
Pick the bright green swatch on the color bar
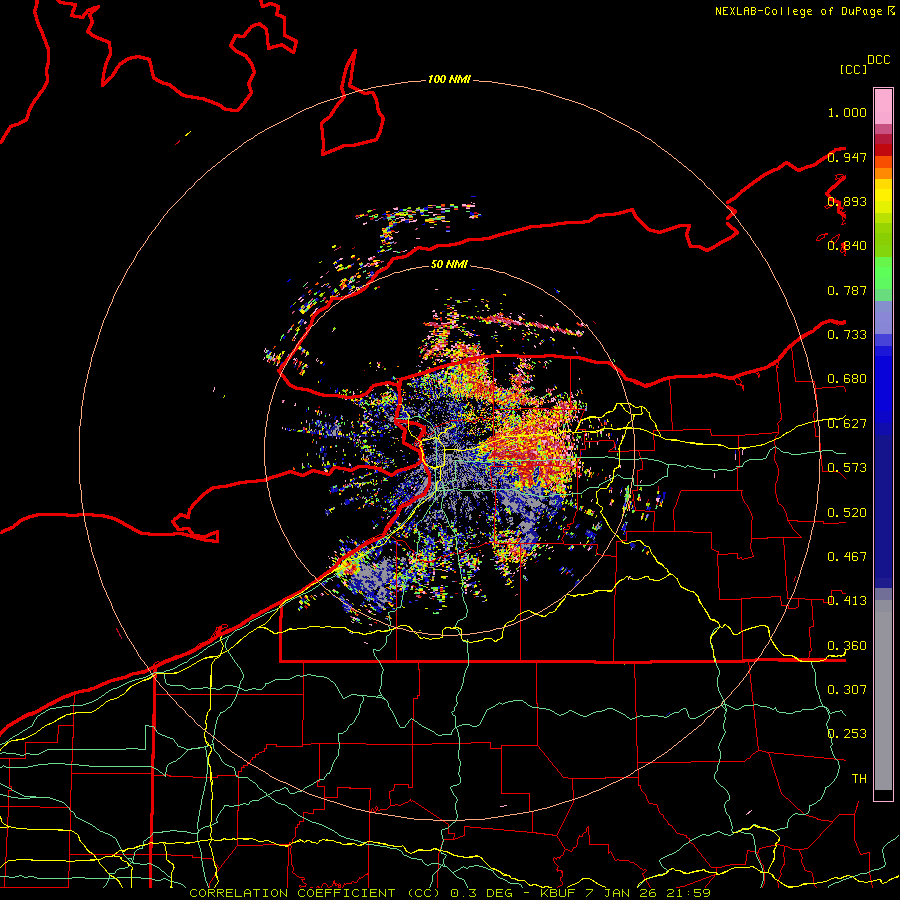coord(883,273)
